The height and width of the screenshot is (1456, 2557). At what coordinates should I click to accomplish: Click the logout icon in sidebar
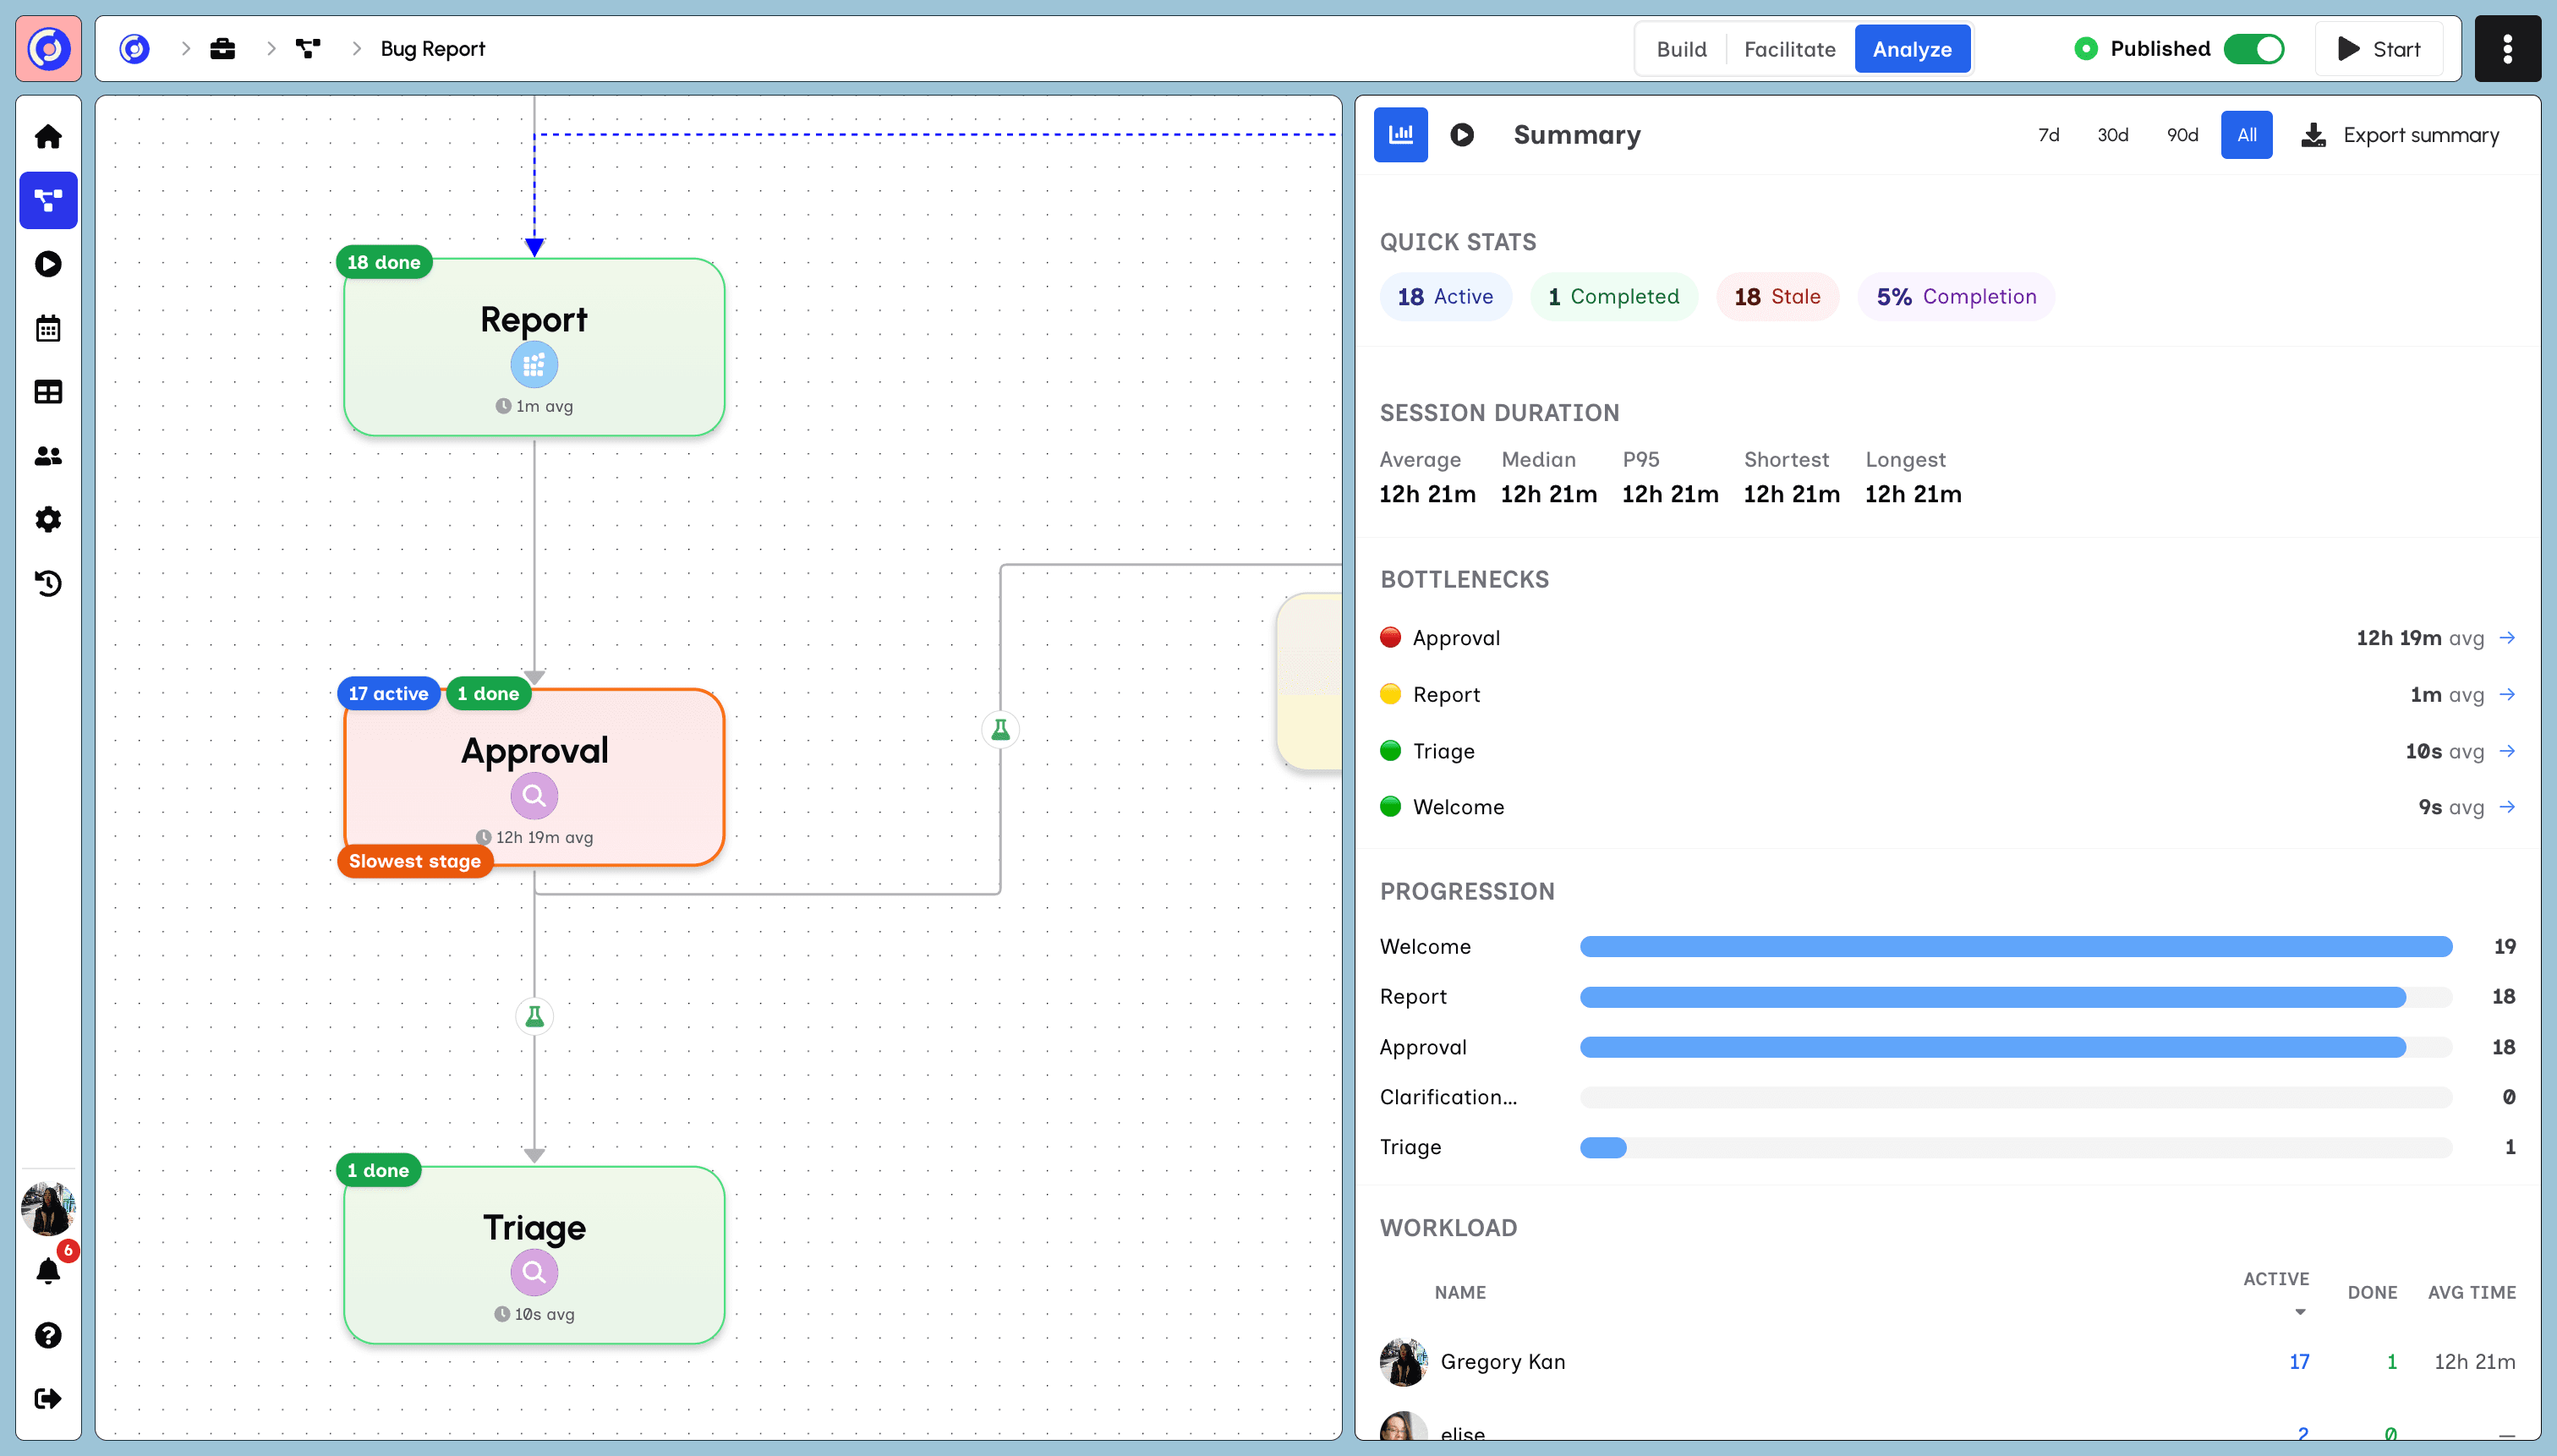[48, 1399]
